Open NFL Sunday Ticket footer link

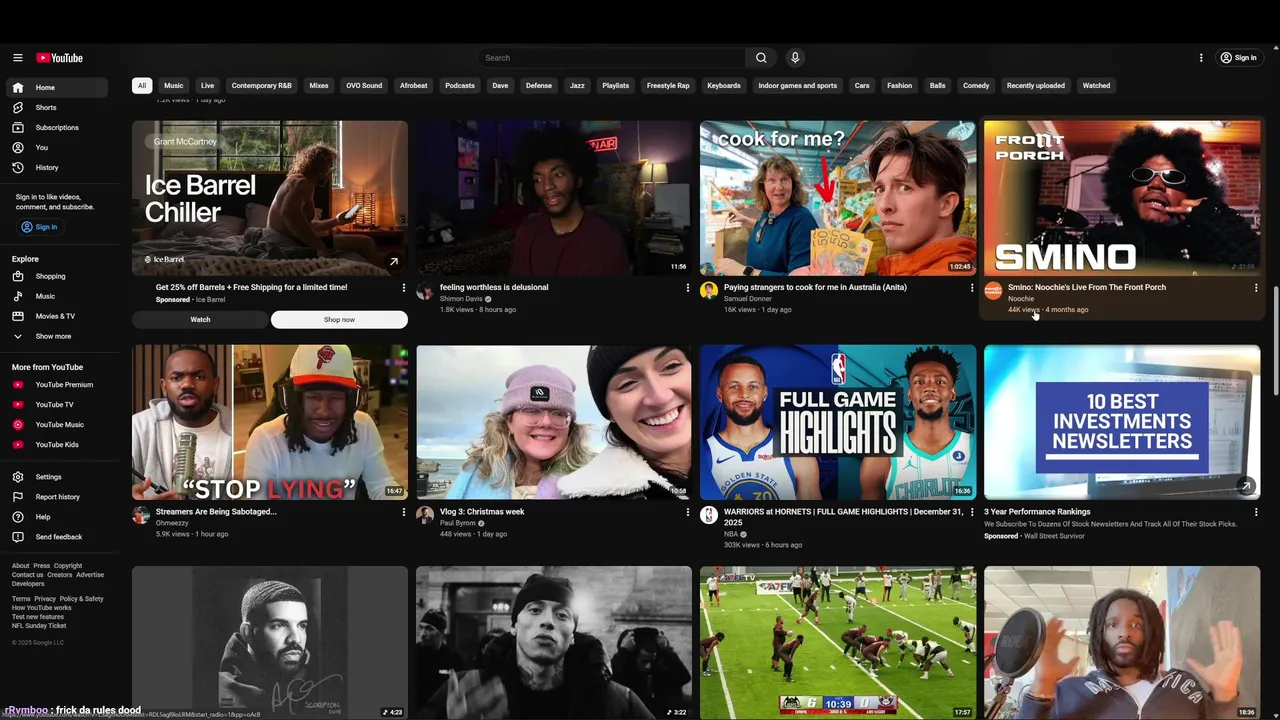click(x=39, y=626)
